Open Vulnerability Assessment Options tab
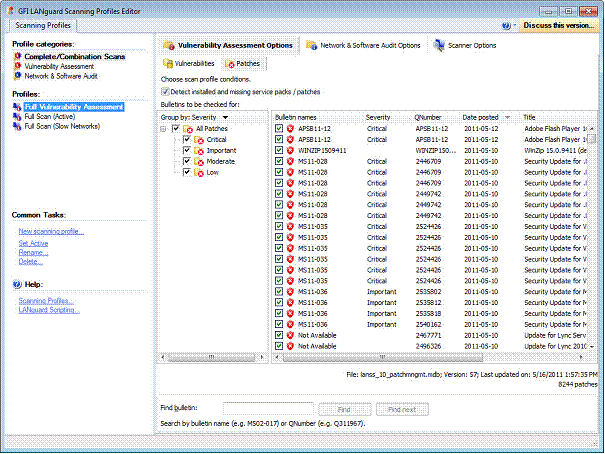Viewport: 605px width, 454px height. [x=228, y=45]
